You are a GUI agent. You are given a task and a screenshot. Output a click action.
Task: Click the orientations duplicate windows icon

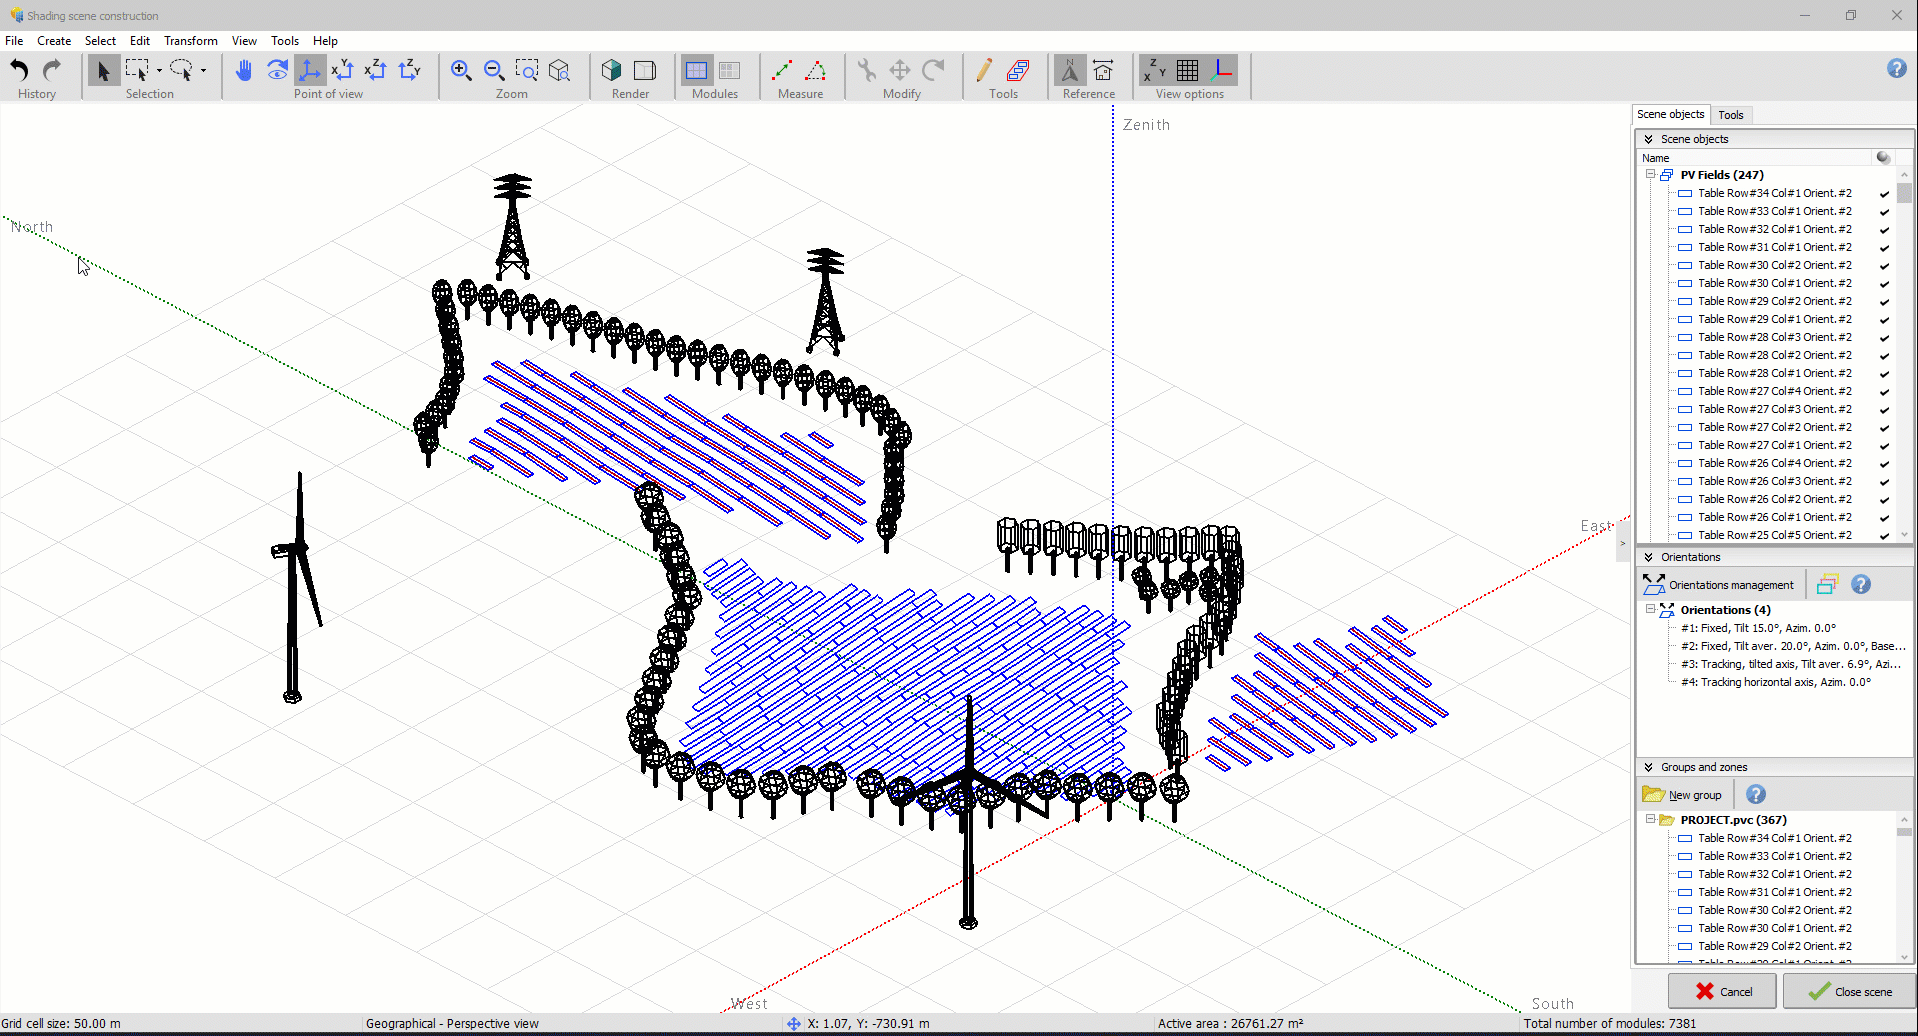(x=1827, y=584)
